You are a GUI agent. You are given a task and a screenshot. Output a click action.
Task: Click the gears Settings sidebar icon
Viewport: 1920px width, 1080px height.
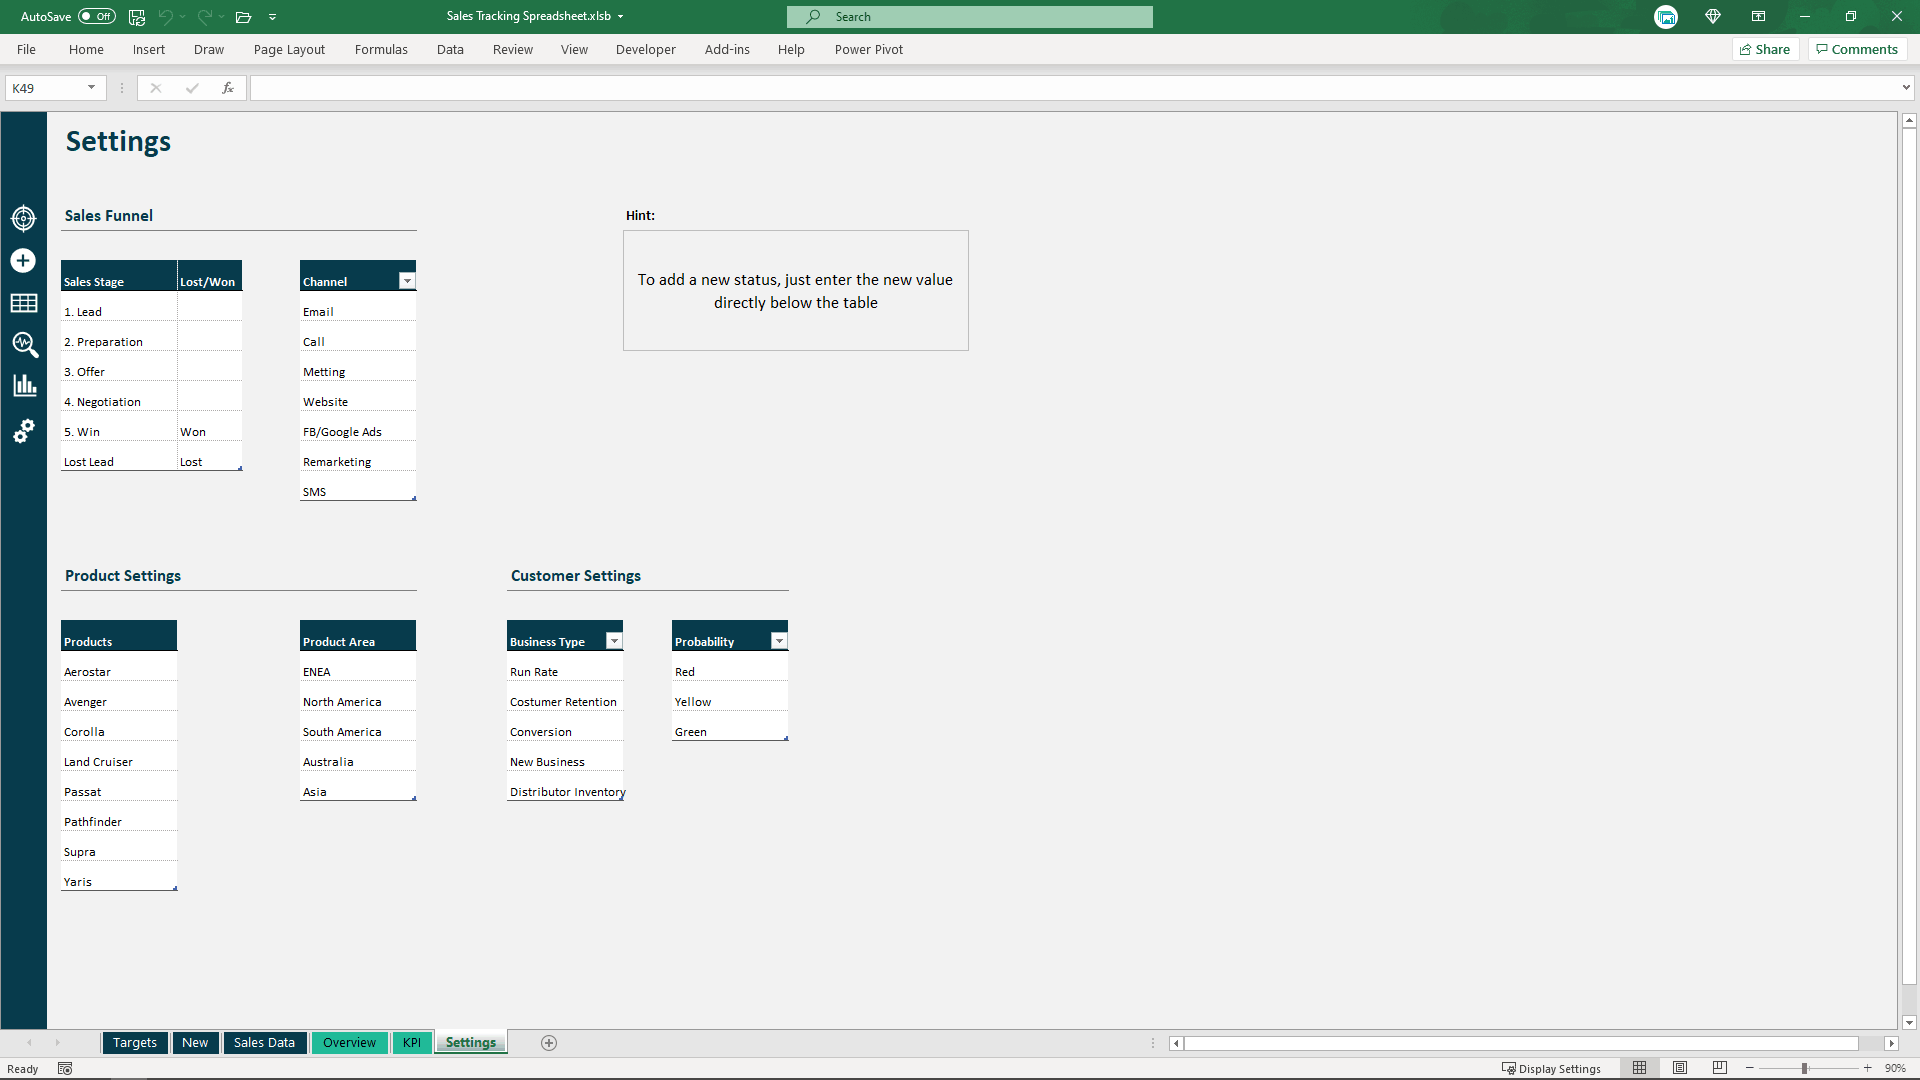[x=24, y=431]
